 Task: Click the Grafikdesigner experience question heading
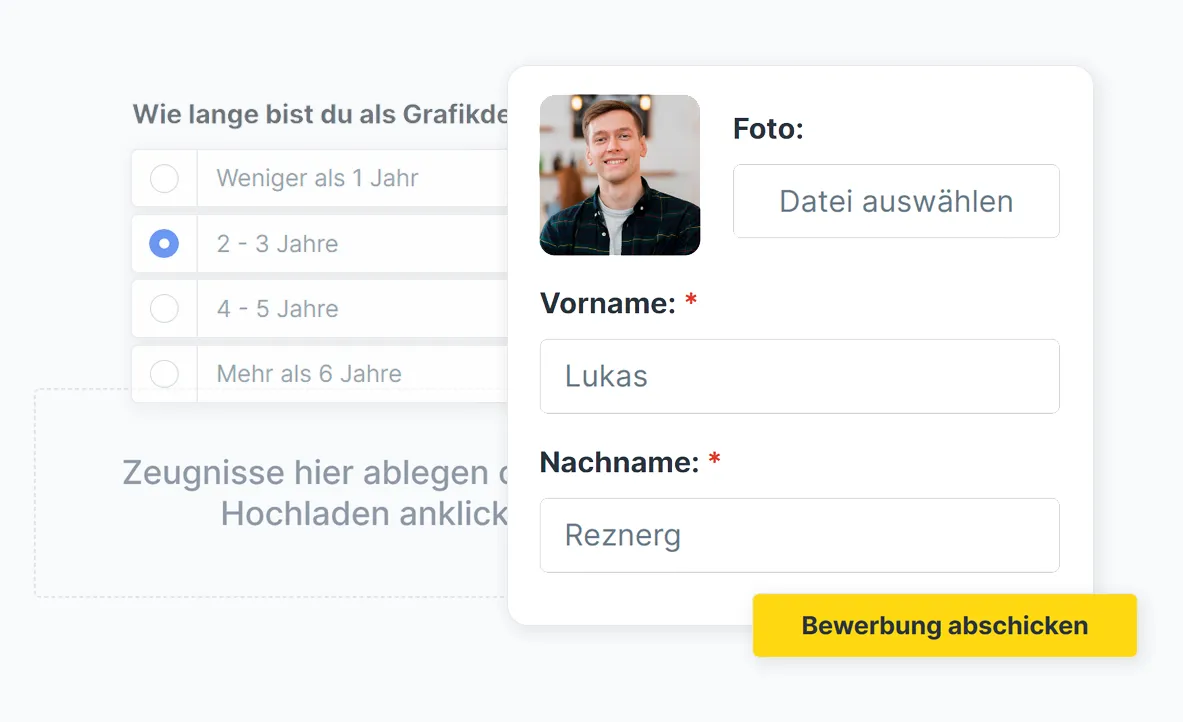click(x=320, y=114)
